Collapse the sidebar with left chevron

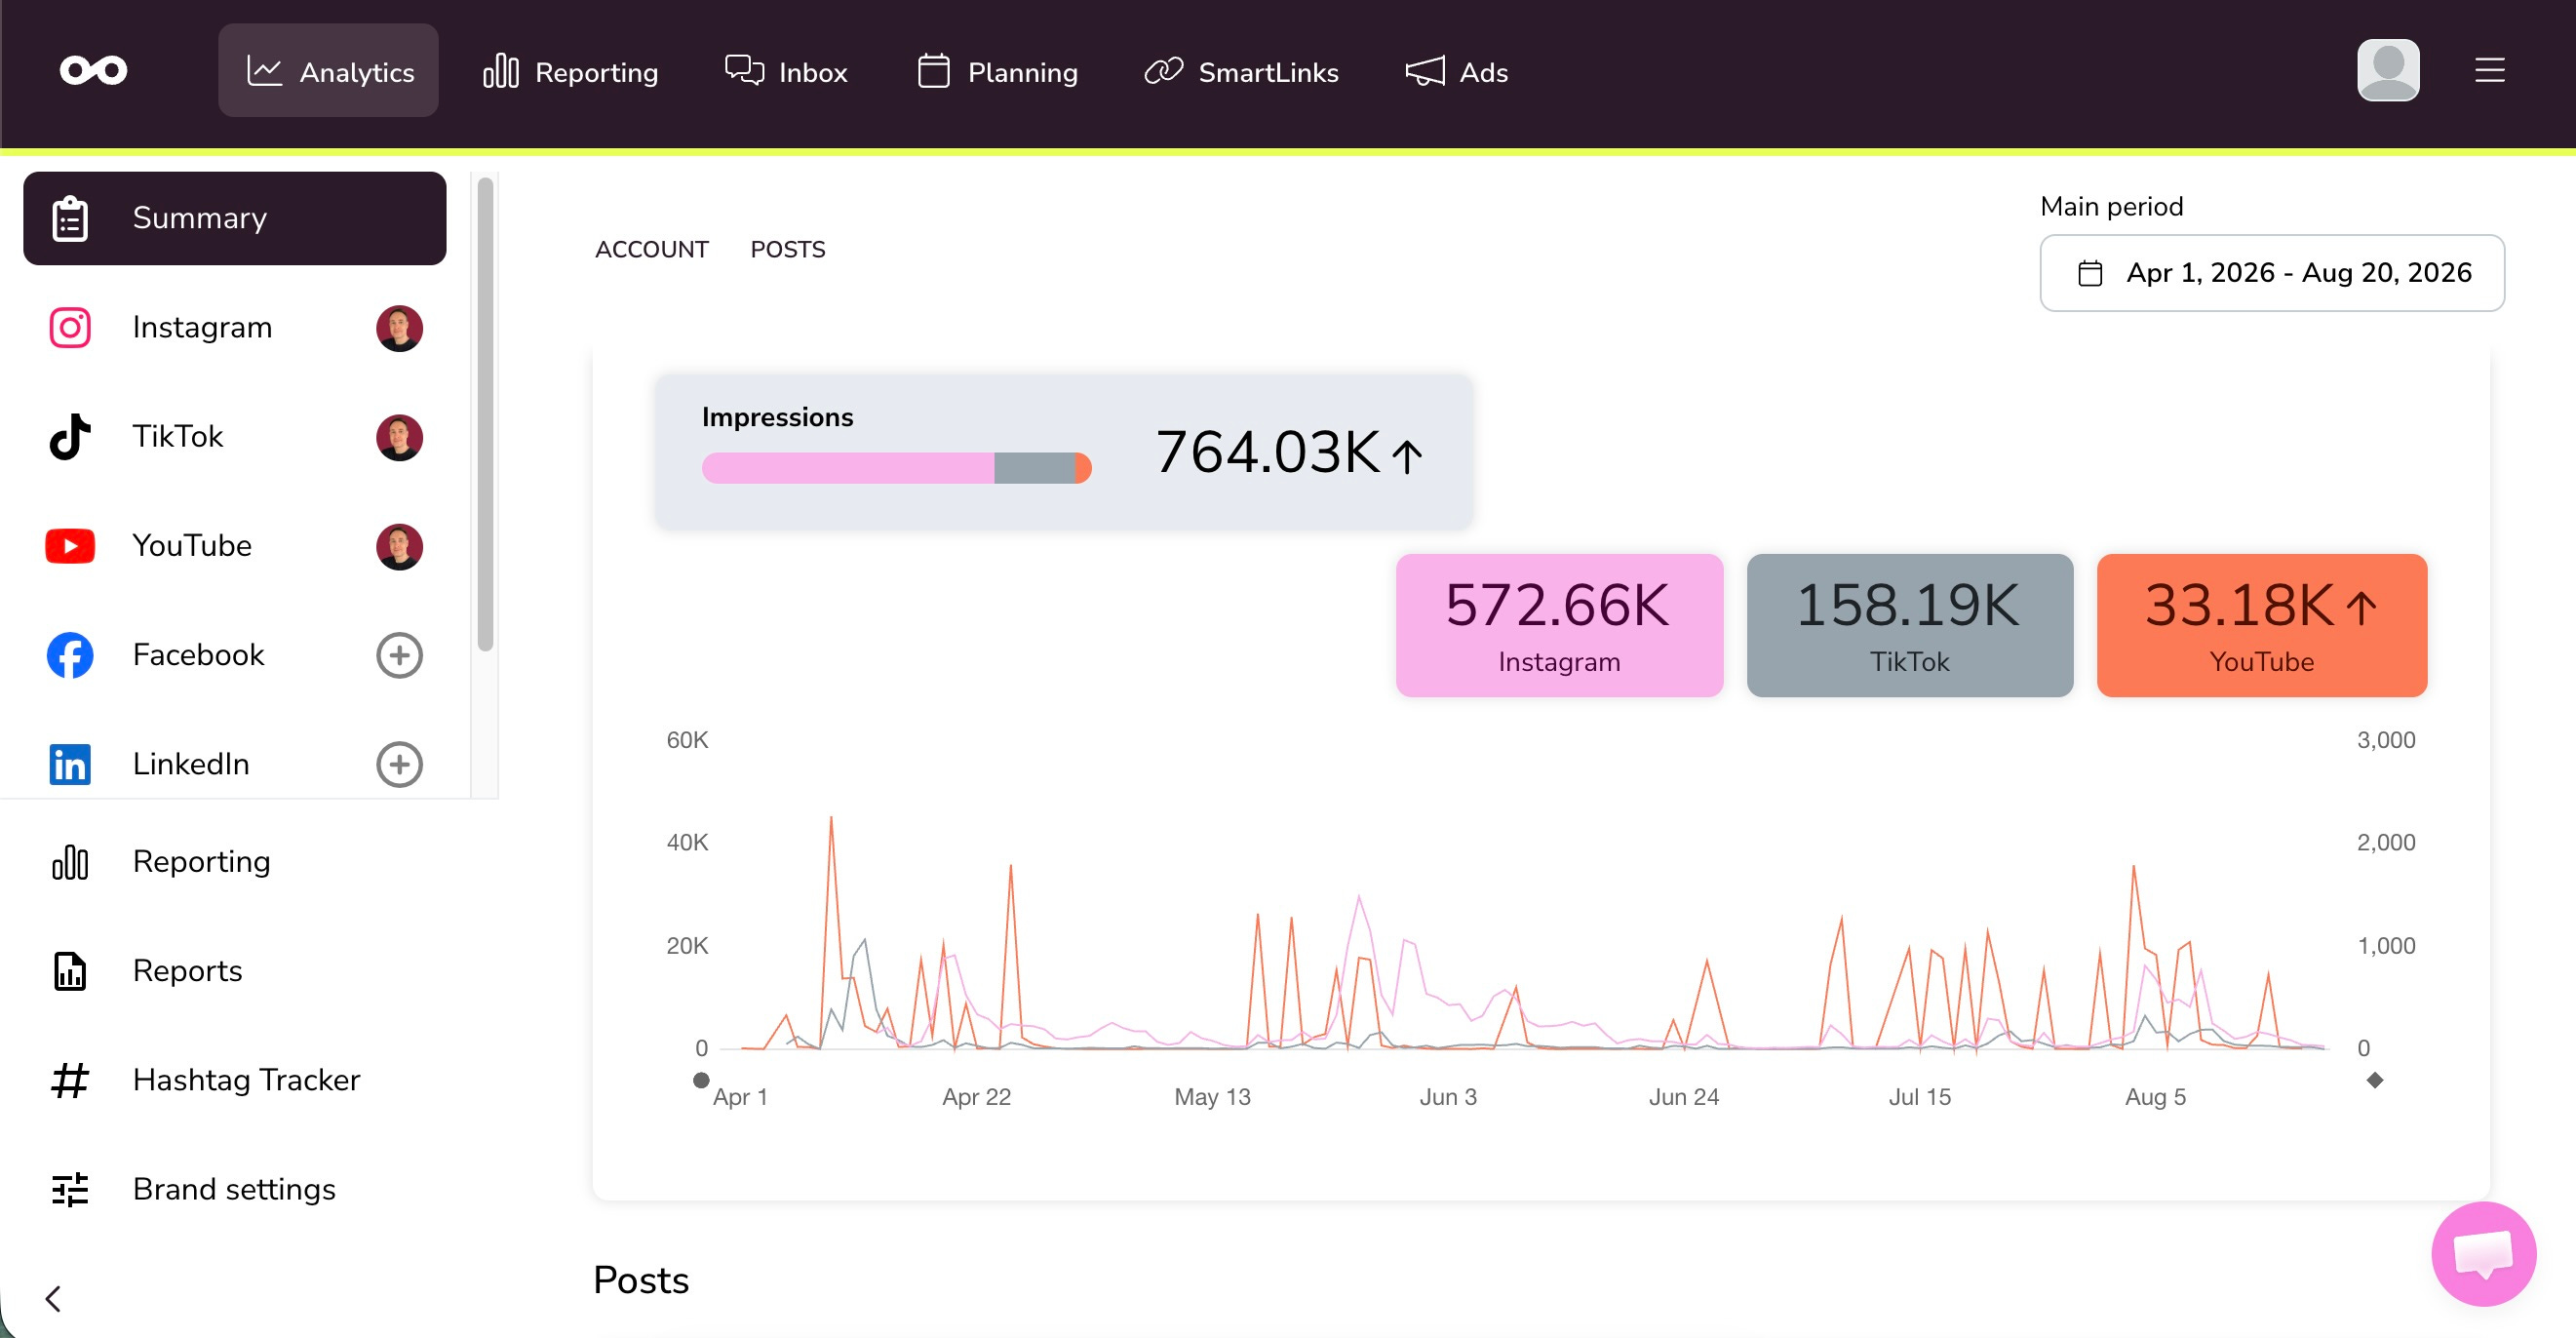click(x=53, y=1298)
